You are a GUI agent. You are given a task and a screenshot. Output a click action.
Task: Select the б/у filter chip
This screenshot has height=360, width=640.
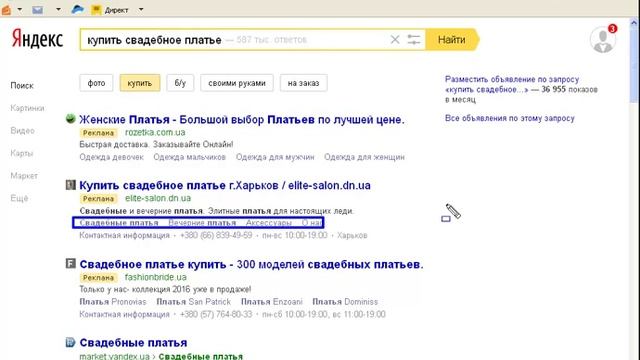(x=180, y=83)
